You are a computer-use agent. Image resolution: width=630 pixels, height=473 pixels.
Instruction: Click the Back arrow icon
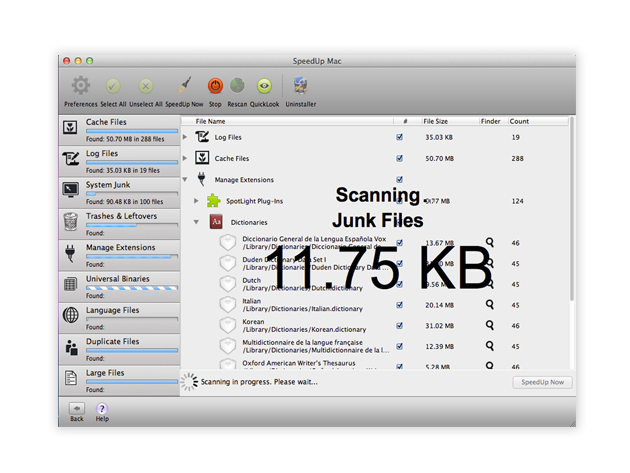click(77, 408)
